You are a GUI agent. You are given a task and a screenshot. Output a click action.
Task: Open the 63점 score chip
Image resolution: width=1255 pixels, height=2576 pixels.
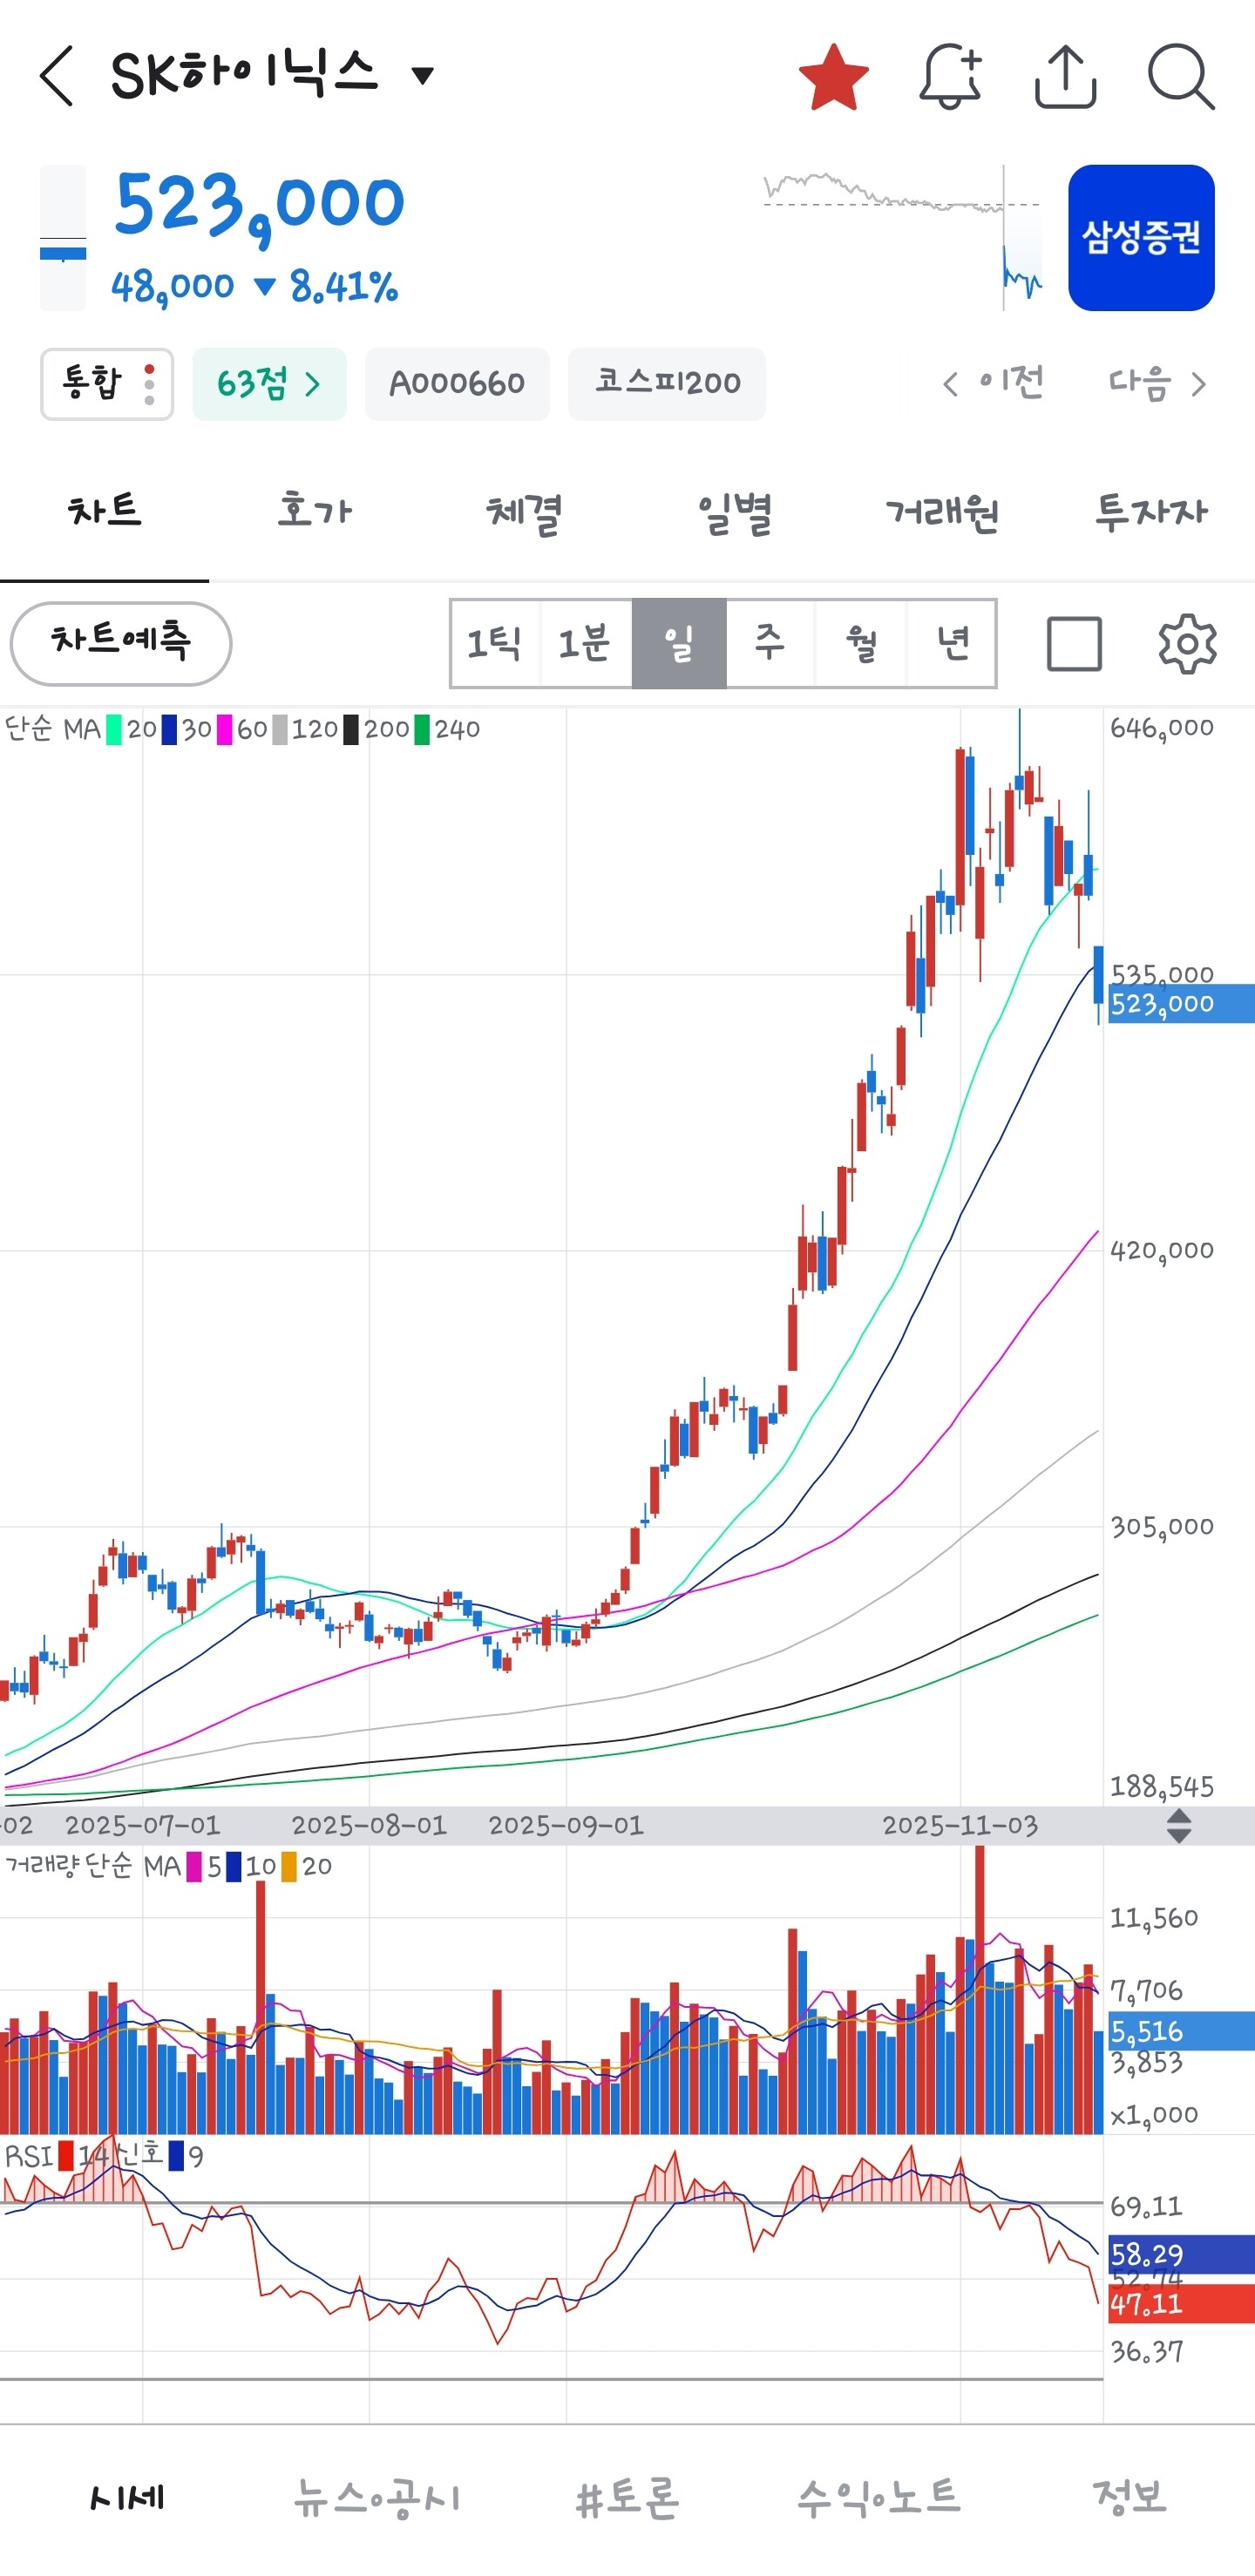click(269, 384)
